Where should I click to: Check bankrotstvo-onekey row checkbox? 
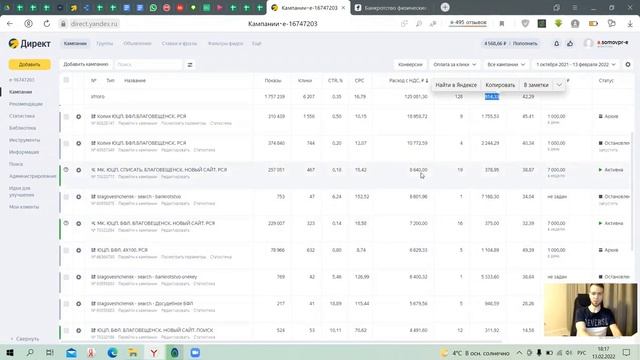[x=66, y=277]
